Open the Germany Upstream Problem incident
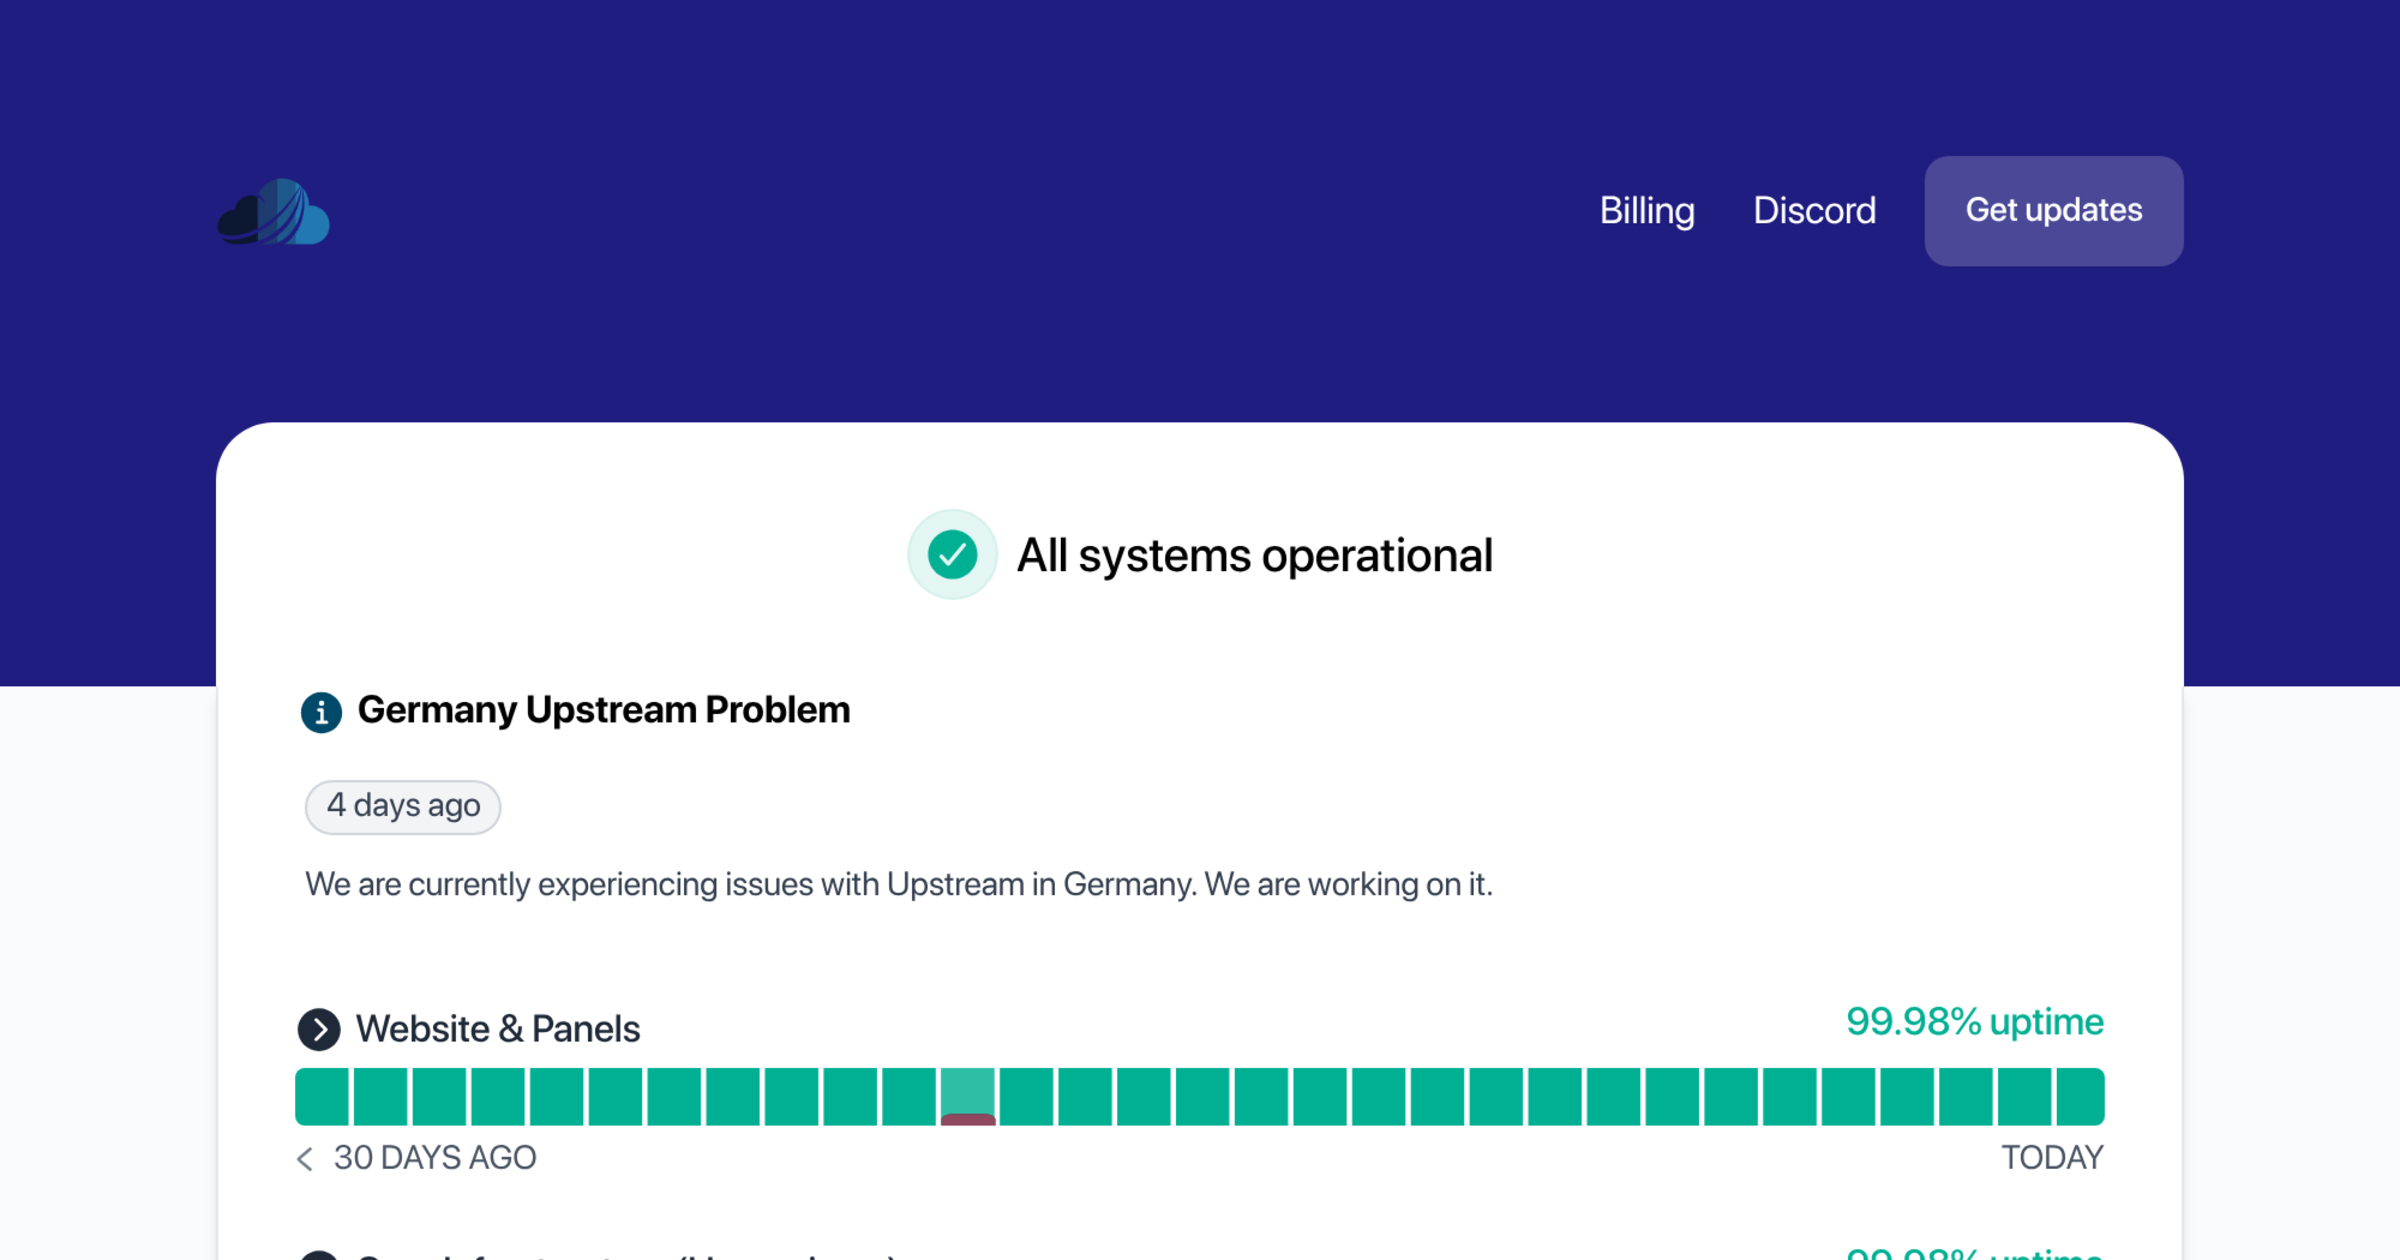 click(x=603, y=710)
